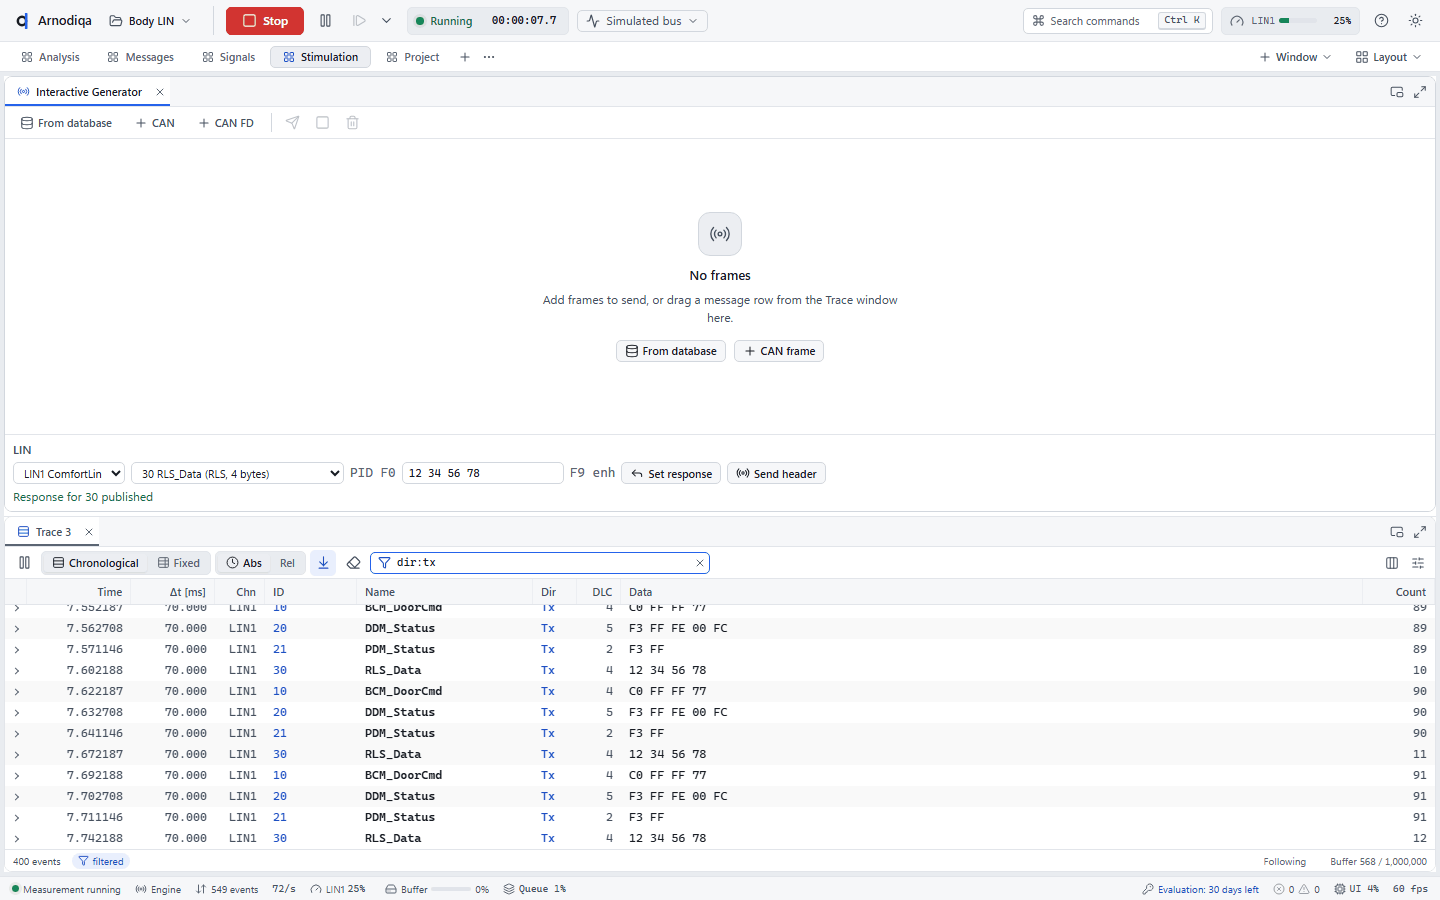Select Rel time display
This screenshot has height=900, width=1440.
(x=287, y=563)
